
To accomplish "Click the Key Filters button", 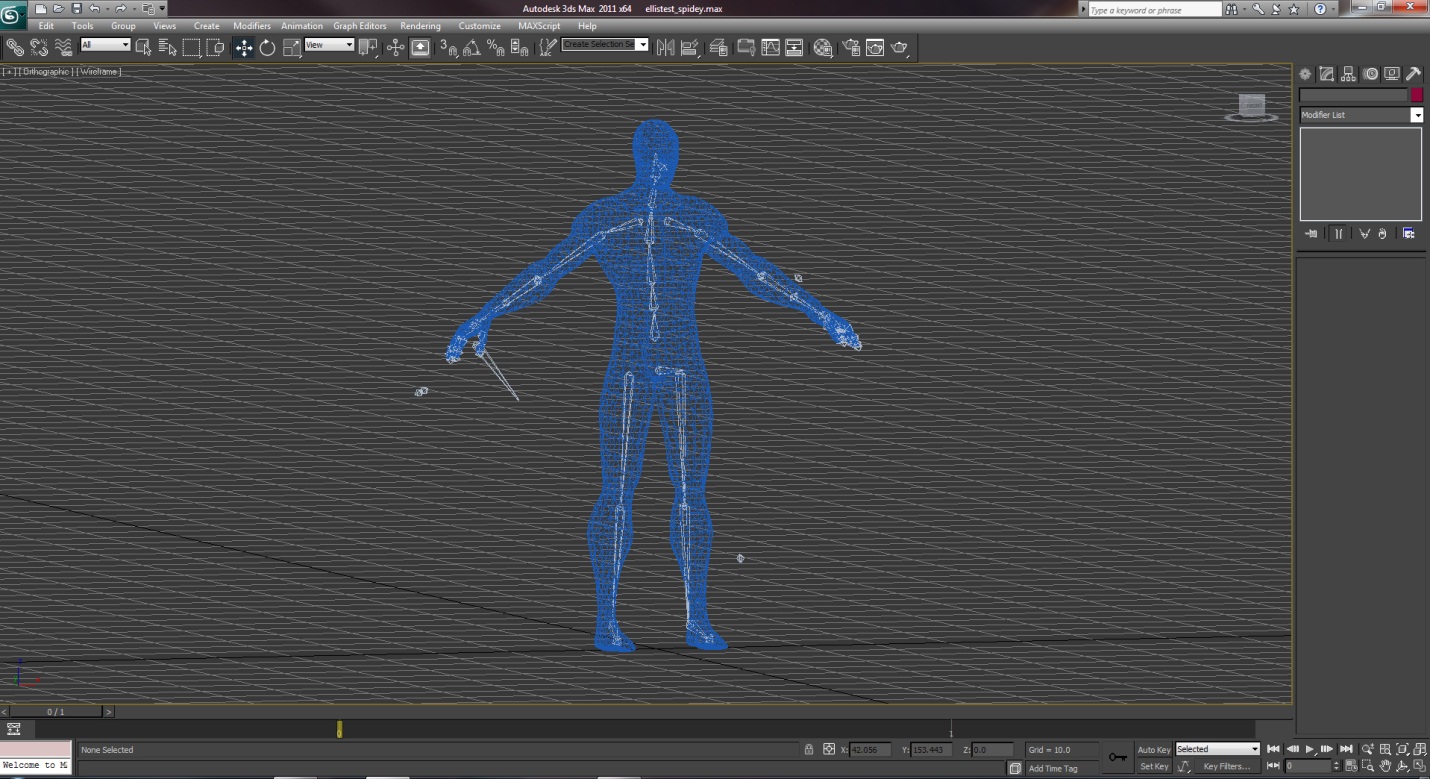I will click(x=1226, y=766).
